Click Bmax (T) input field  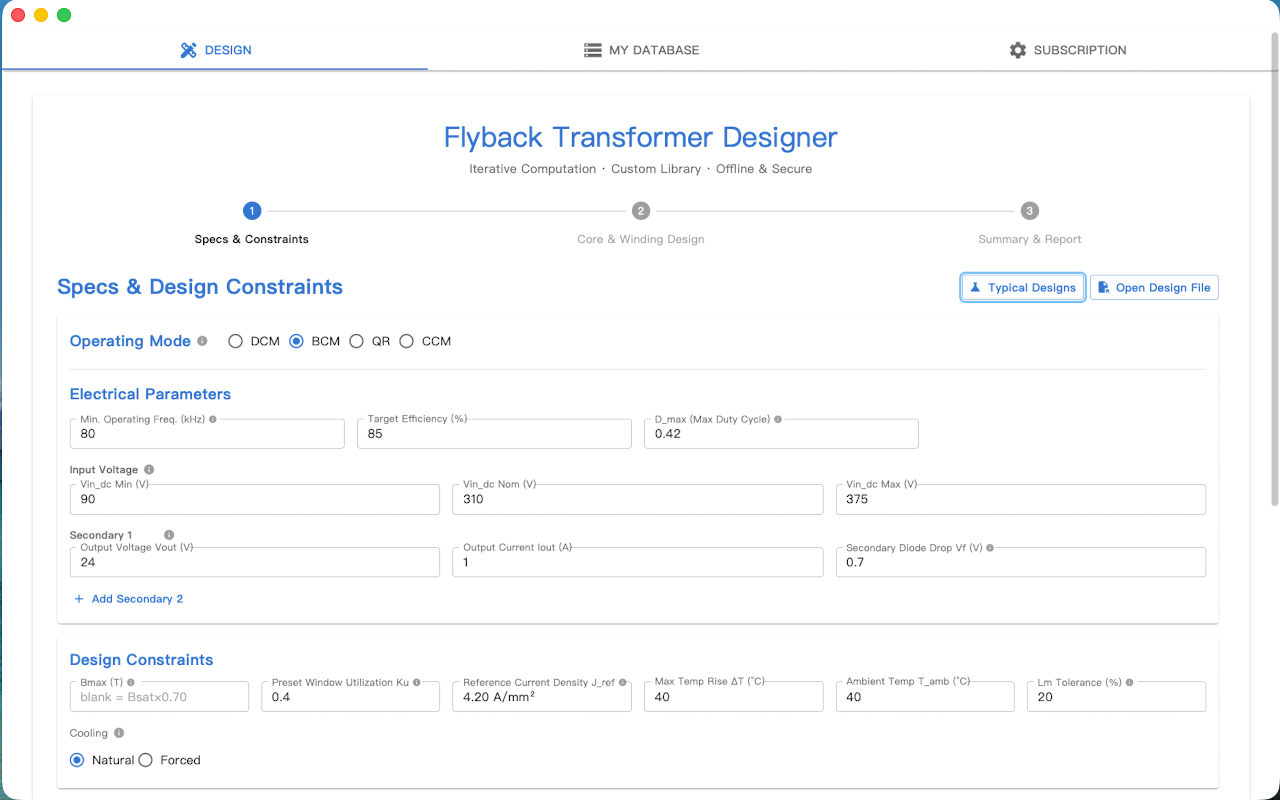coord(159,697)
